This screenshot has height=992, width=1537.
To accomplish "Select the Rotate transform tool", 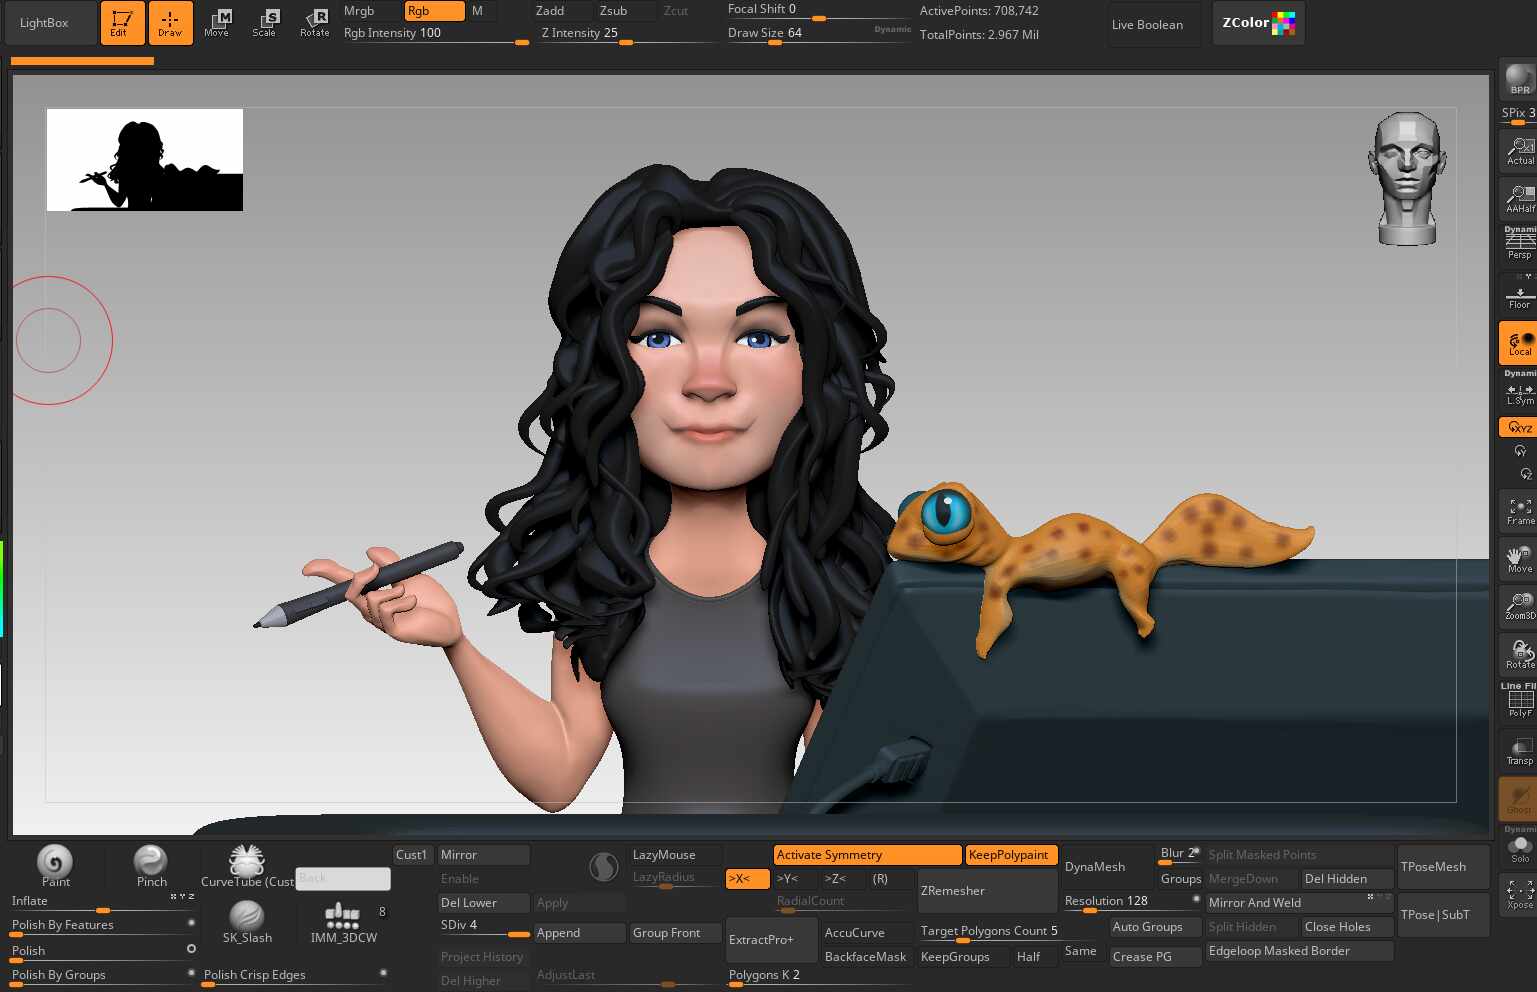I will (x=314, y=23).
